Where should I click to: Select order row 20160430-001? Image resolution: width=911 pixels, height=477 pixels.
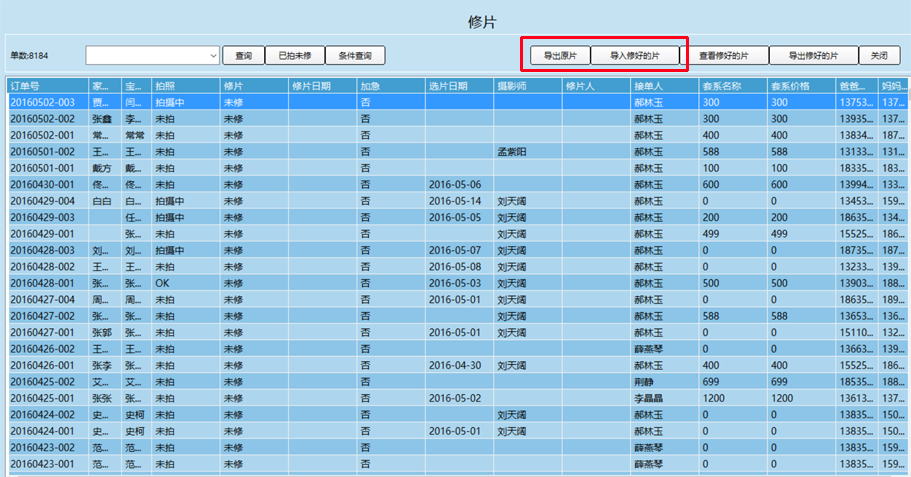457,184
